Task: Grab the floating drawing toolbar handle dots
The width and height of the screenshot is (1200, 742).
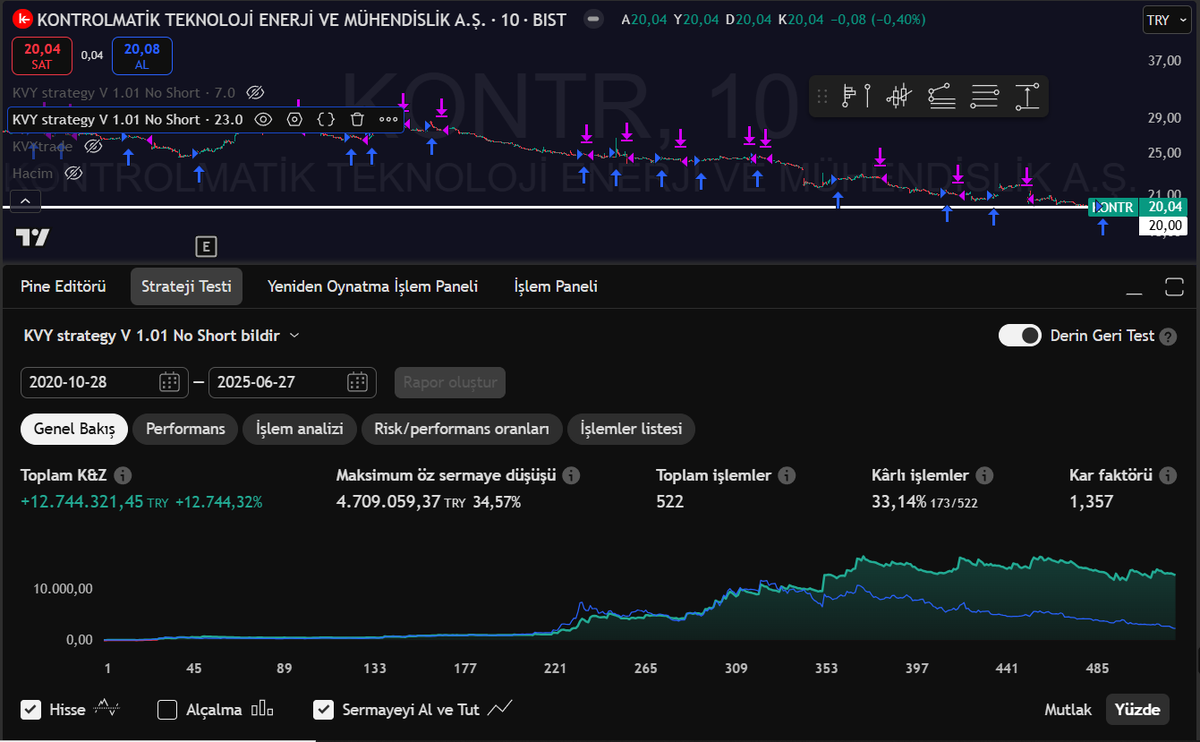Action: (x=823, y=96)
